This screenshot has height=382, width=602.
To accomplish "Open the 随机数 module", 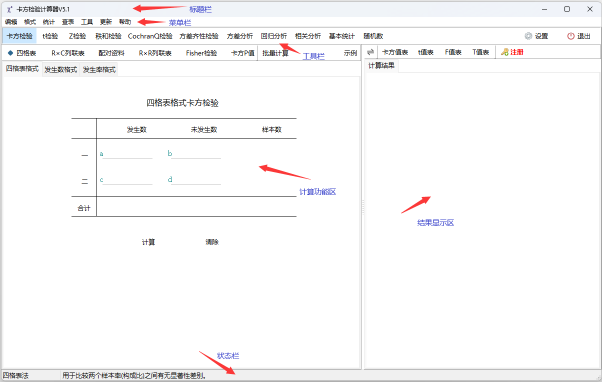I will coord(373,36).
